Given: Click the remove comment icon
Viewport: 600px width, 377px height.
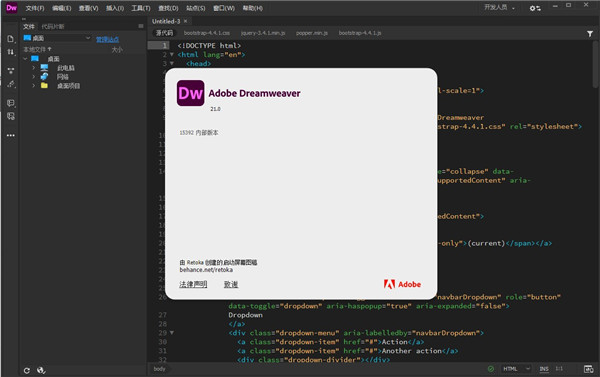Looking at the screenshot, I should [11, 116].
